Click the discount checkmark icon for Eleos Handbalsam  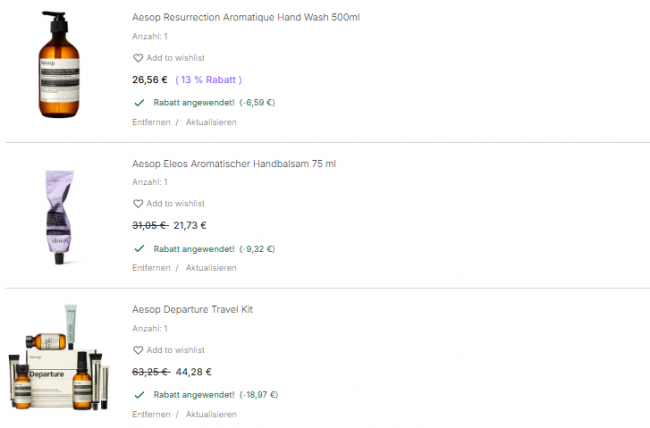point(138,248)
